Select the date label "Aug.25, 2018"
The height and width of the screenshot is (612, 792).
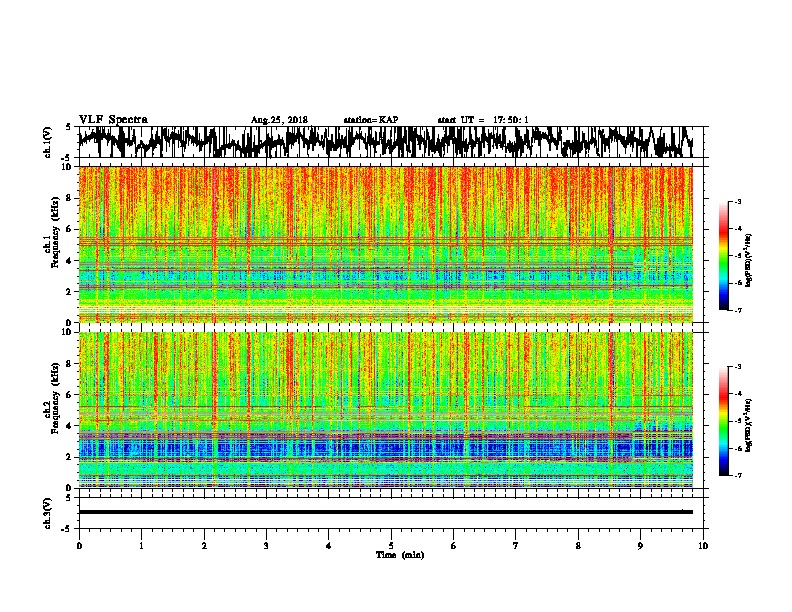click(x=279, y=120)
